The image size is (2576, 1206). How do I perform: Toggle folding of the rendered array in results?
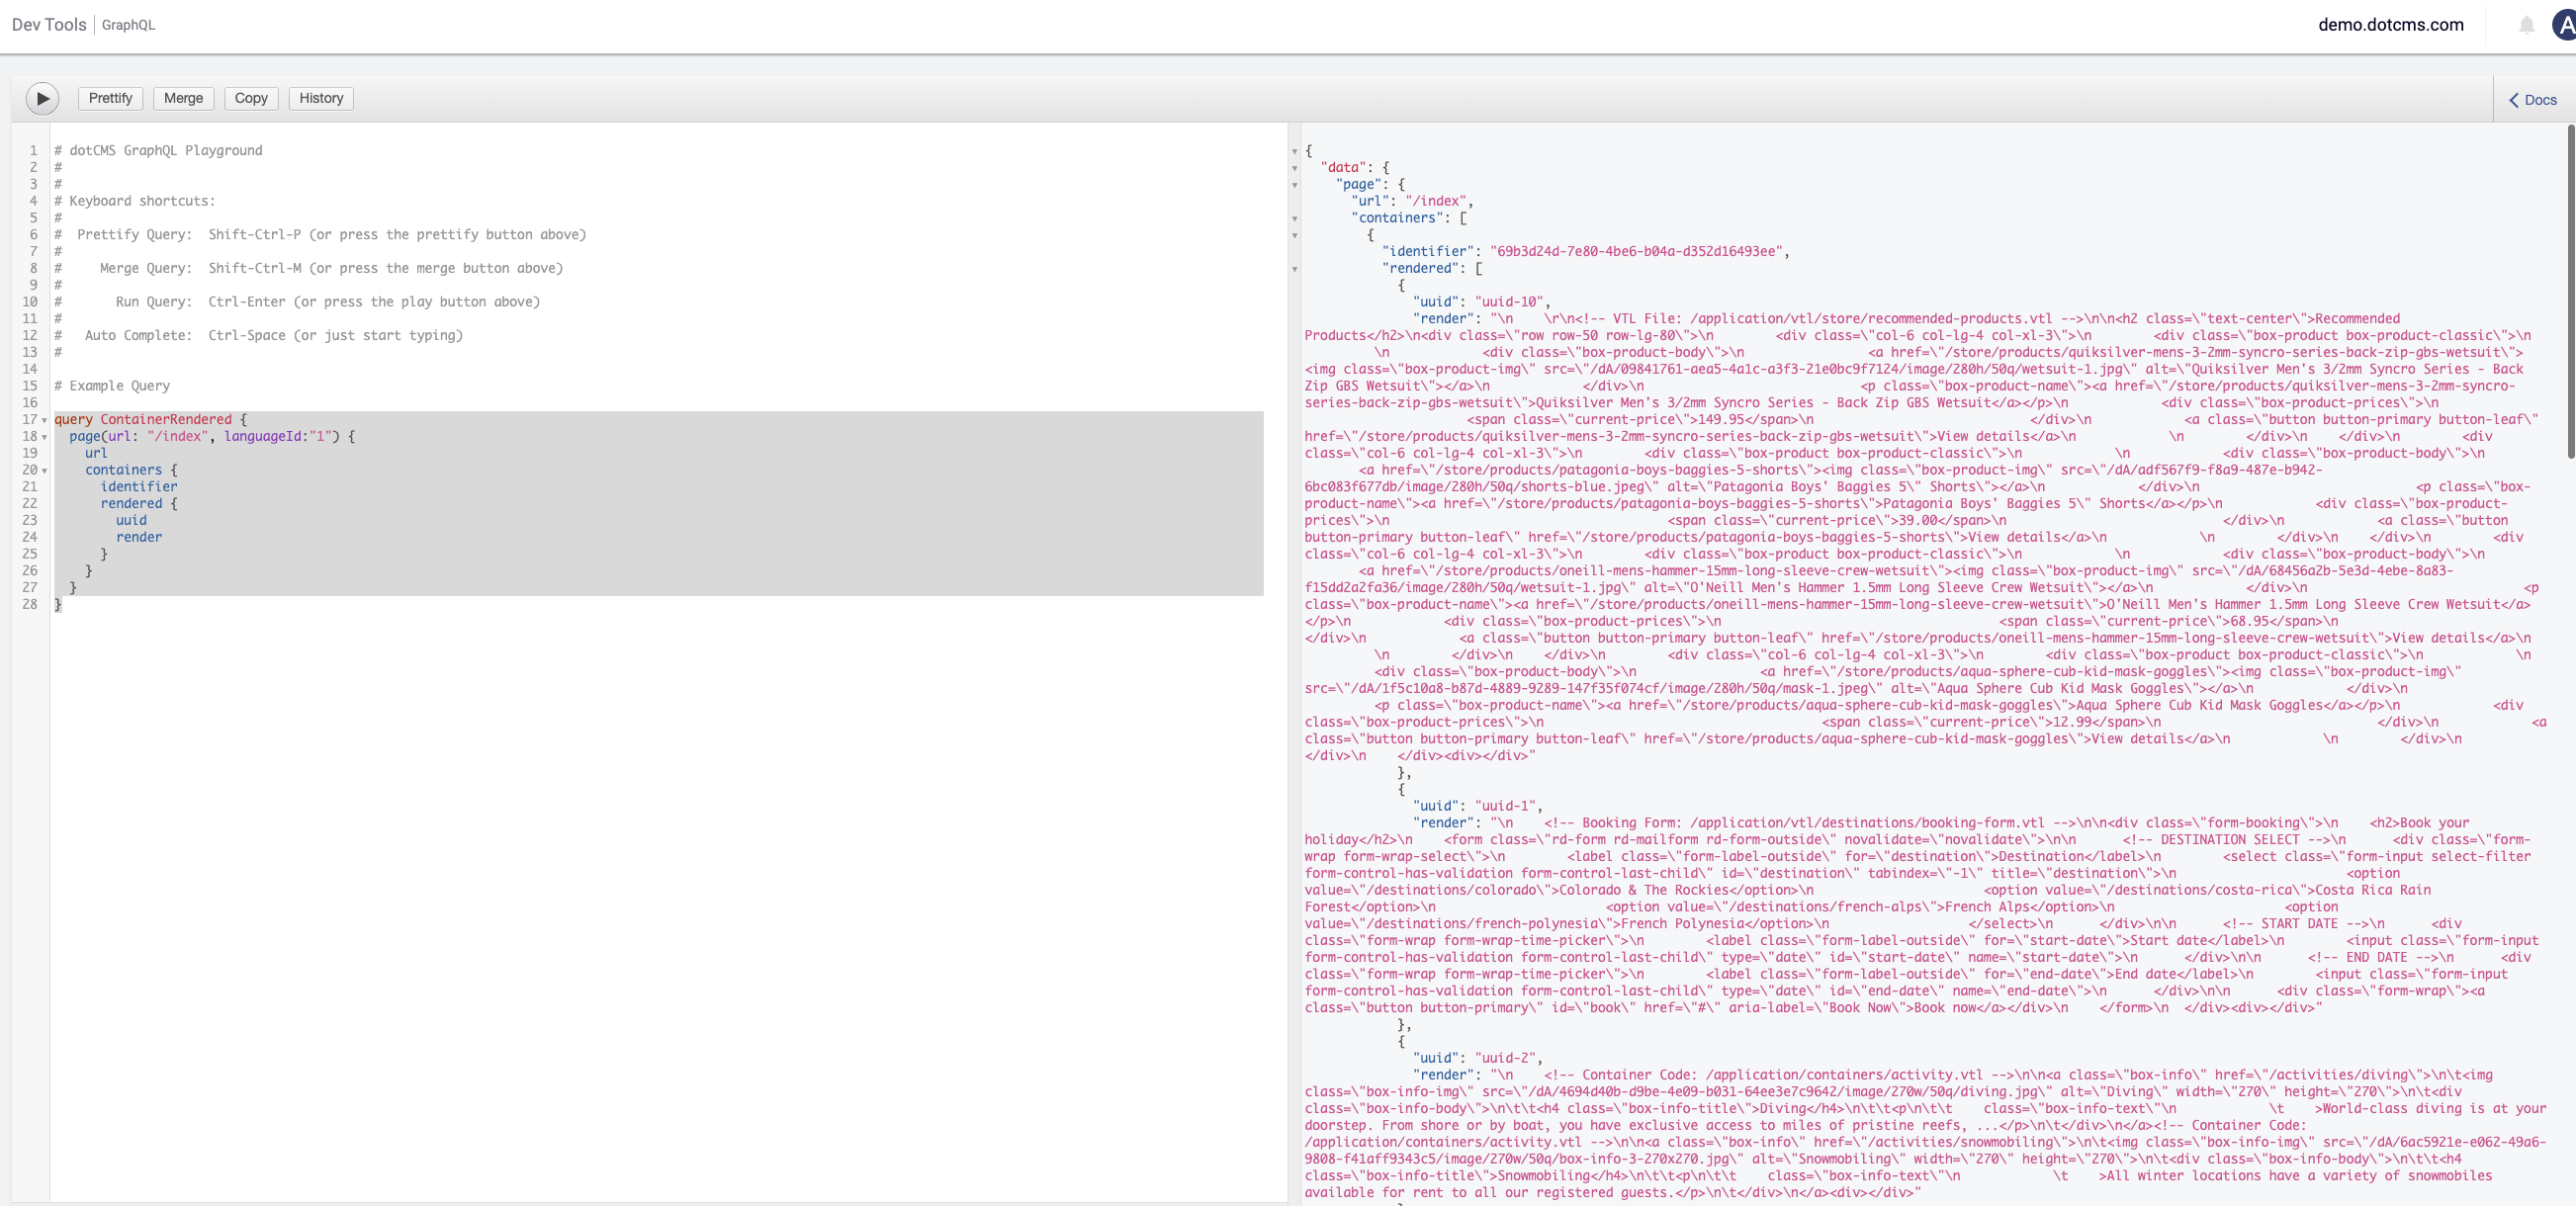1296,269
